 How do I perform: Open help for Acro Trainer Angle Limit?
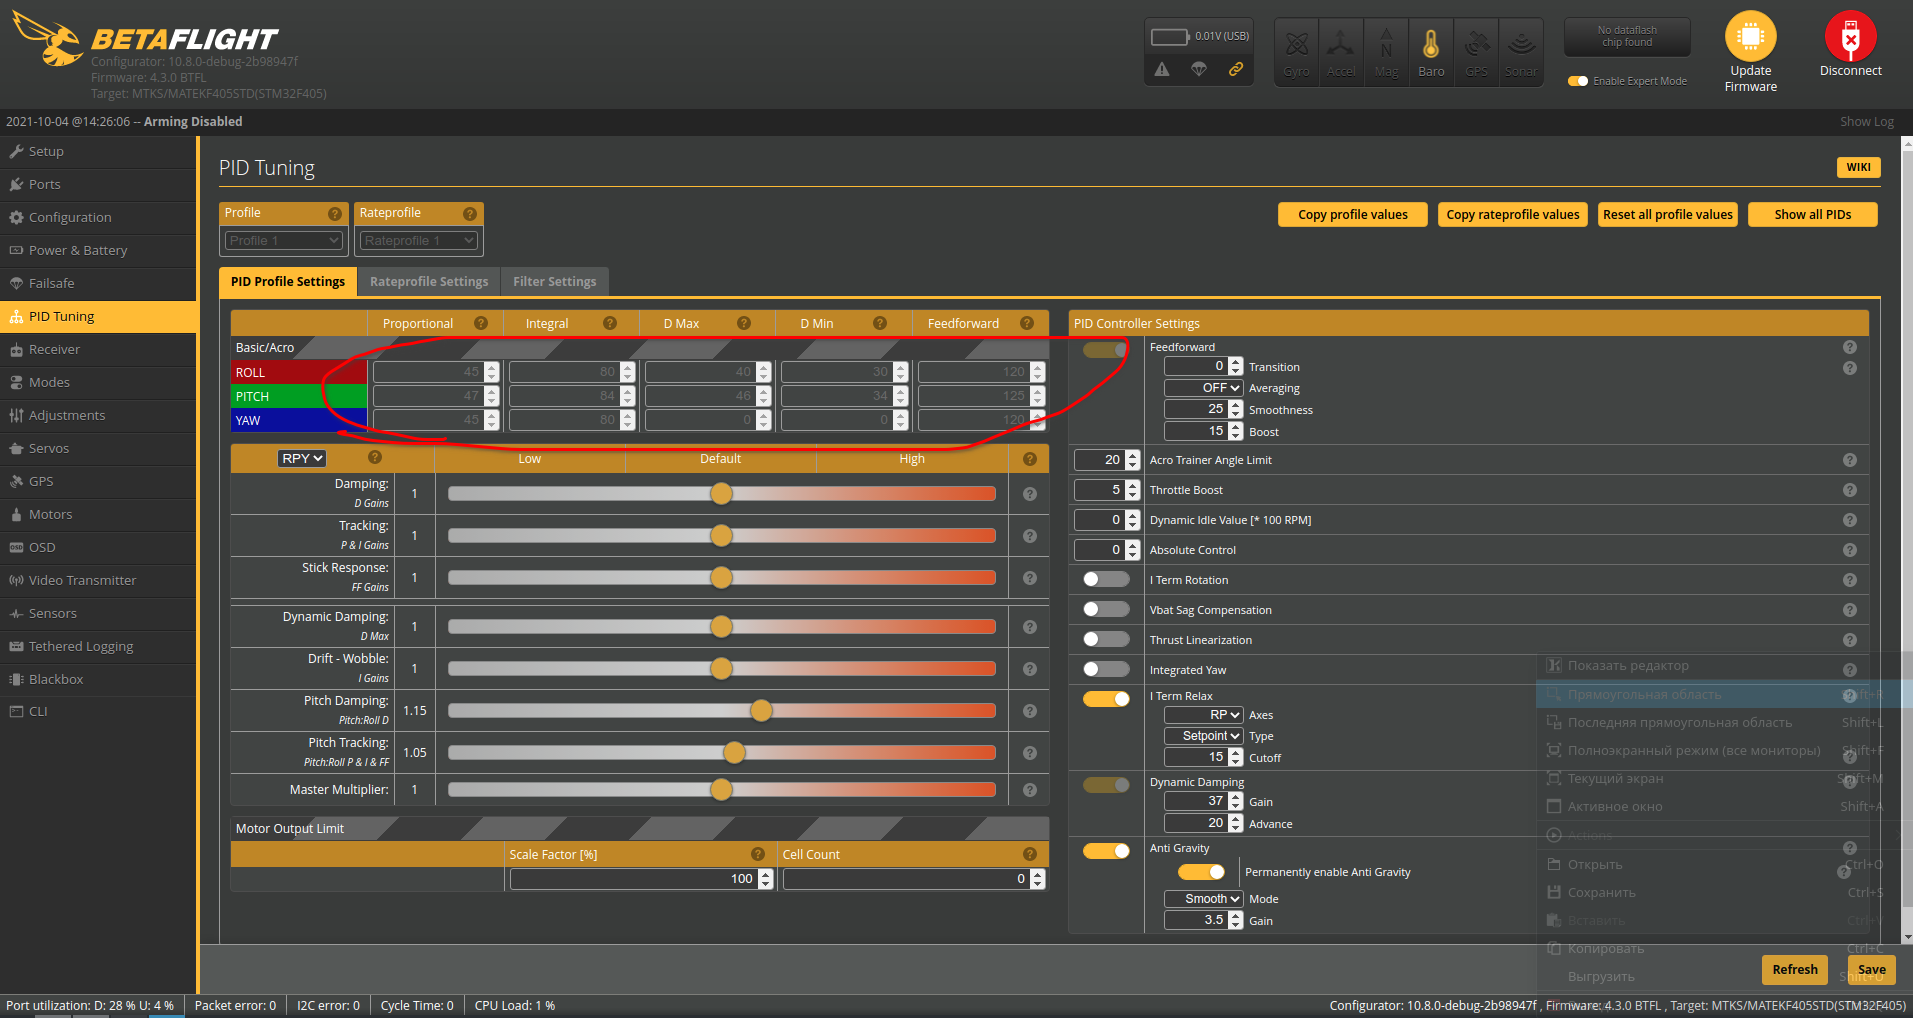[1850, 460]
